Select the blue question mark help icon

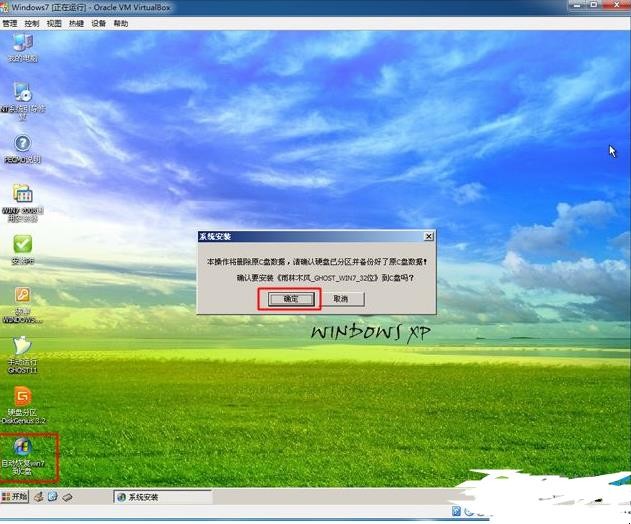(23, 149)
